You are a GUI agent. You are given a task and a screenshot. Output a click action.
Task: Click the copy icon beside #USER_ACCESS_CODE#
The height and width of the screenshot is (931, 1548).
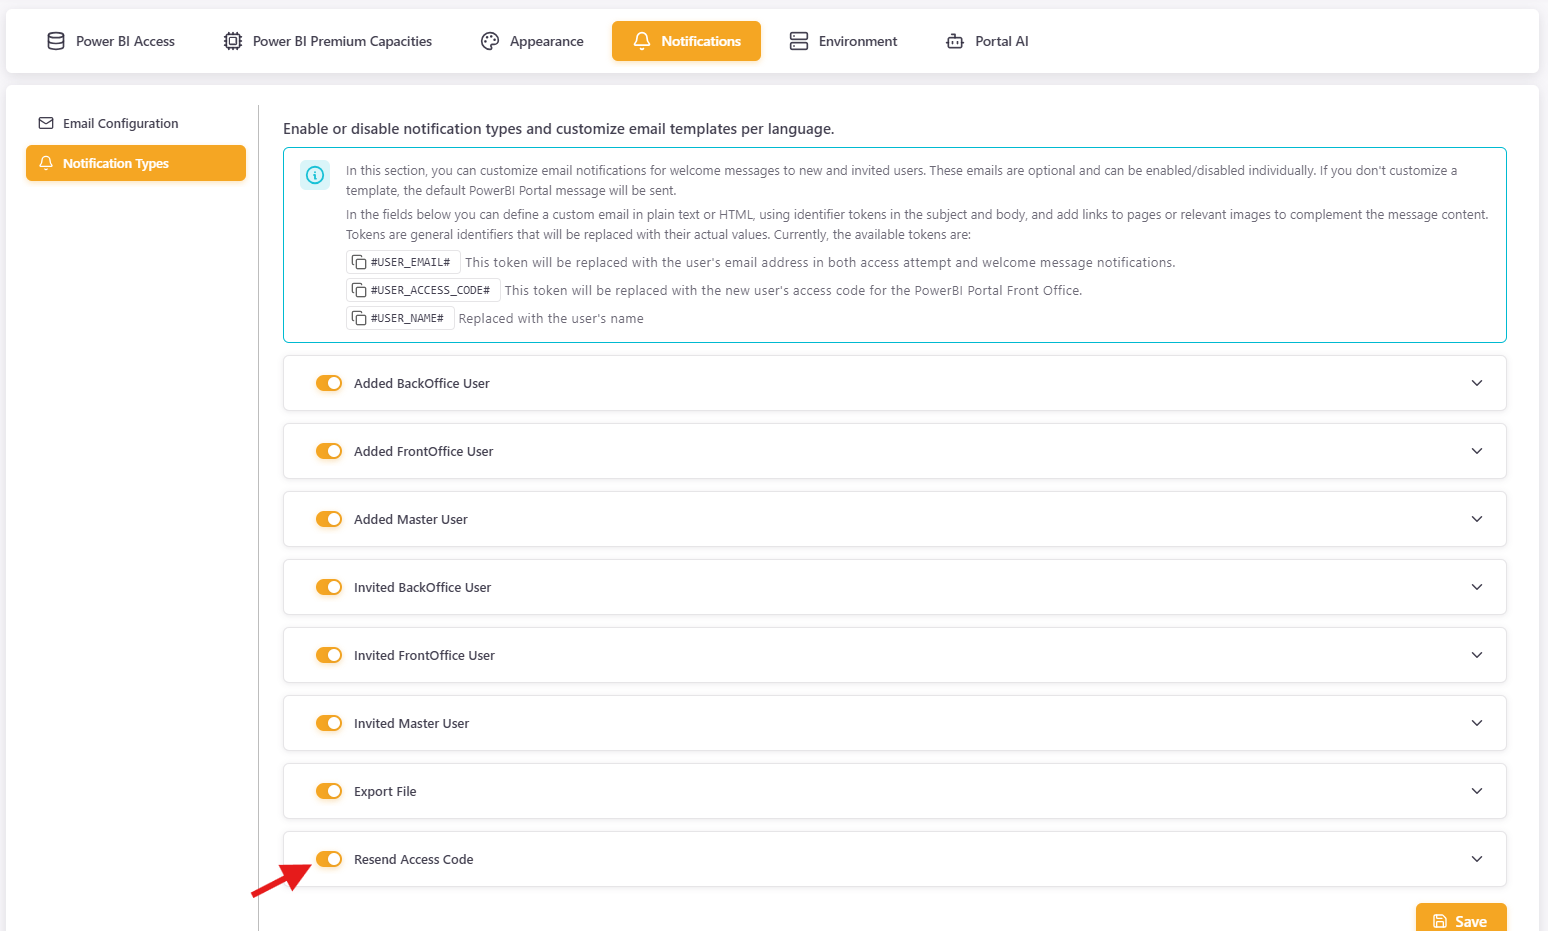[359, 289]
